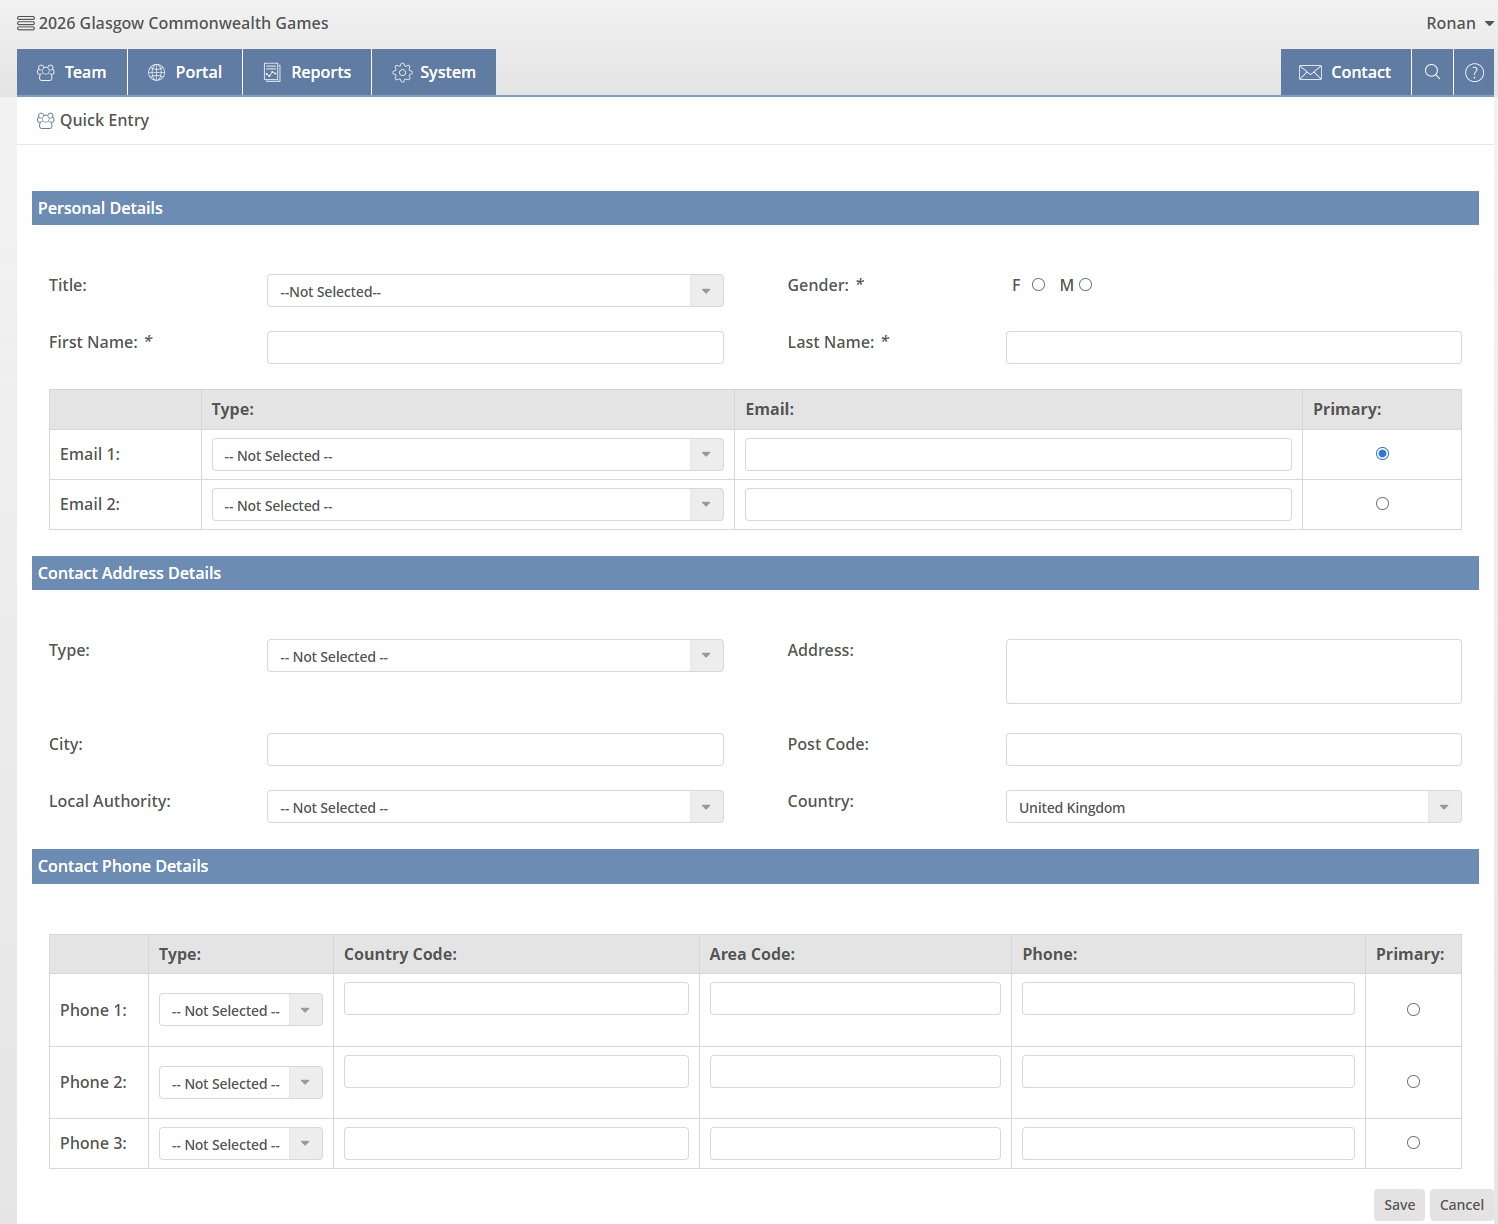Open the Country dropdown showing United Kingdom
Viewport: 1498px width, 1224px height.
click(1233, 807)
